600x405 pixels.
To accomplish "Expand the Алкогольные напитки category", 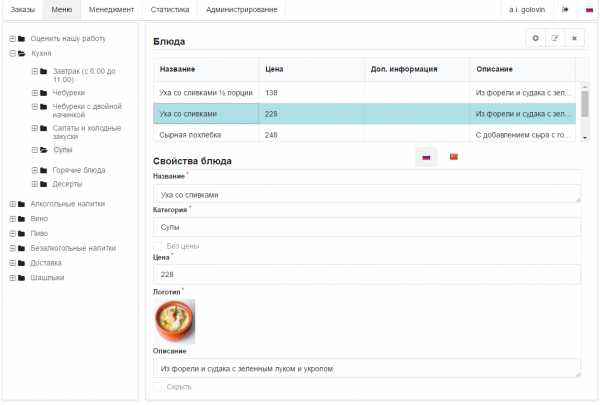I will click(x=11, y=203).
